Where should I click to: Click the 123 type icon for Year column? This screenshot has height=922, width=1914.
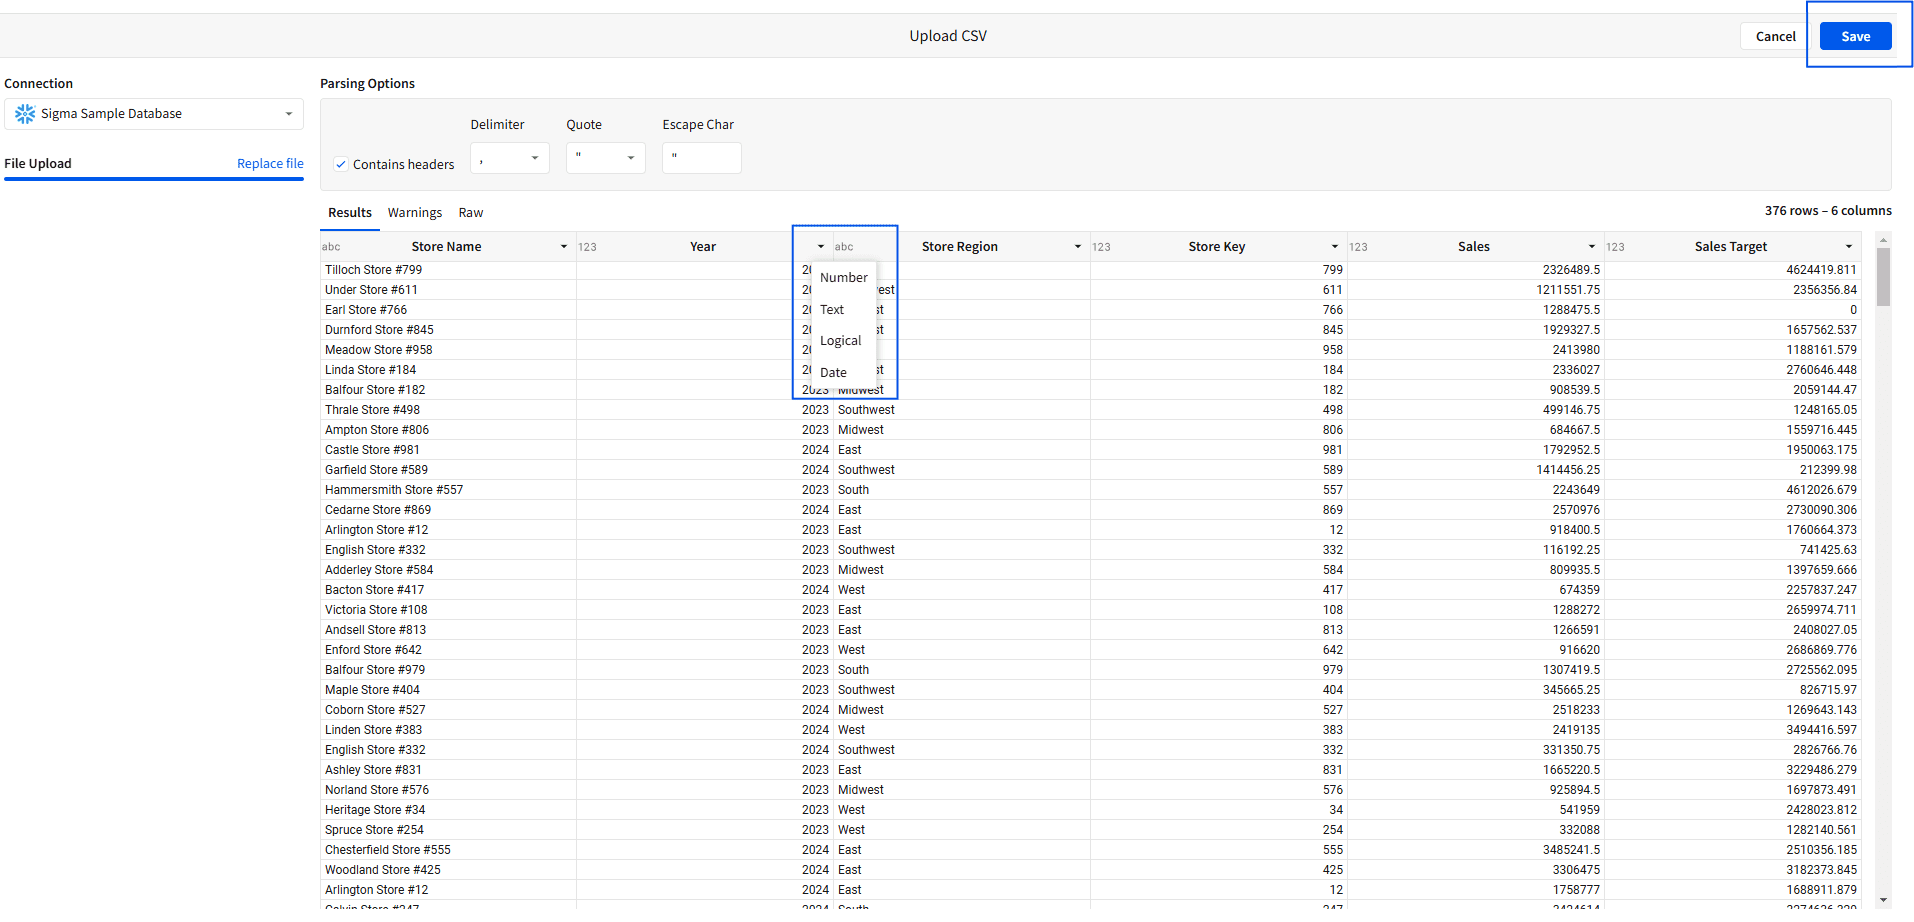(x=587, y=247)
